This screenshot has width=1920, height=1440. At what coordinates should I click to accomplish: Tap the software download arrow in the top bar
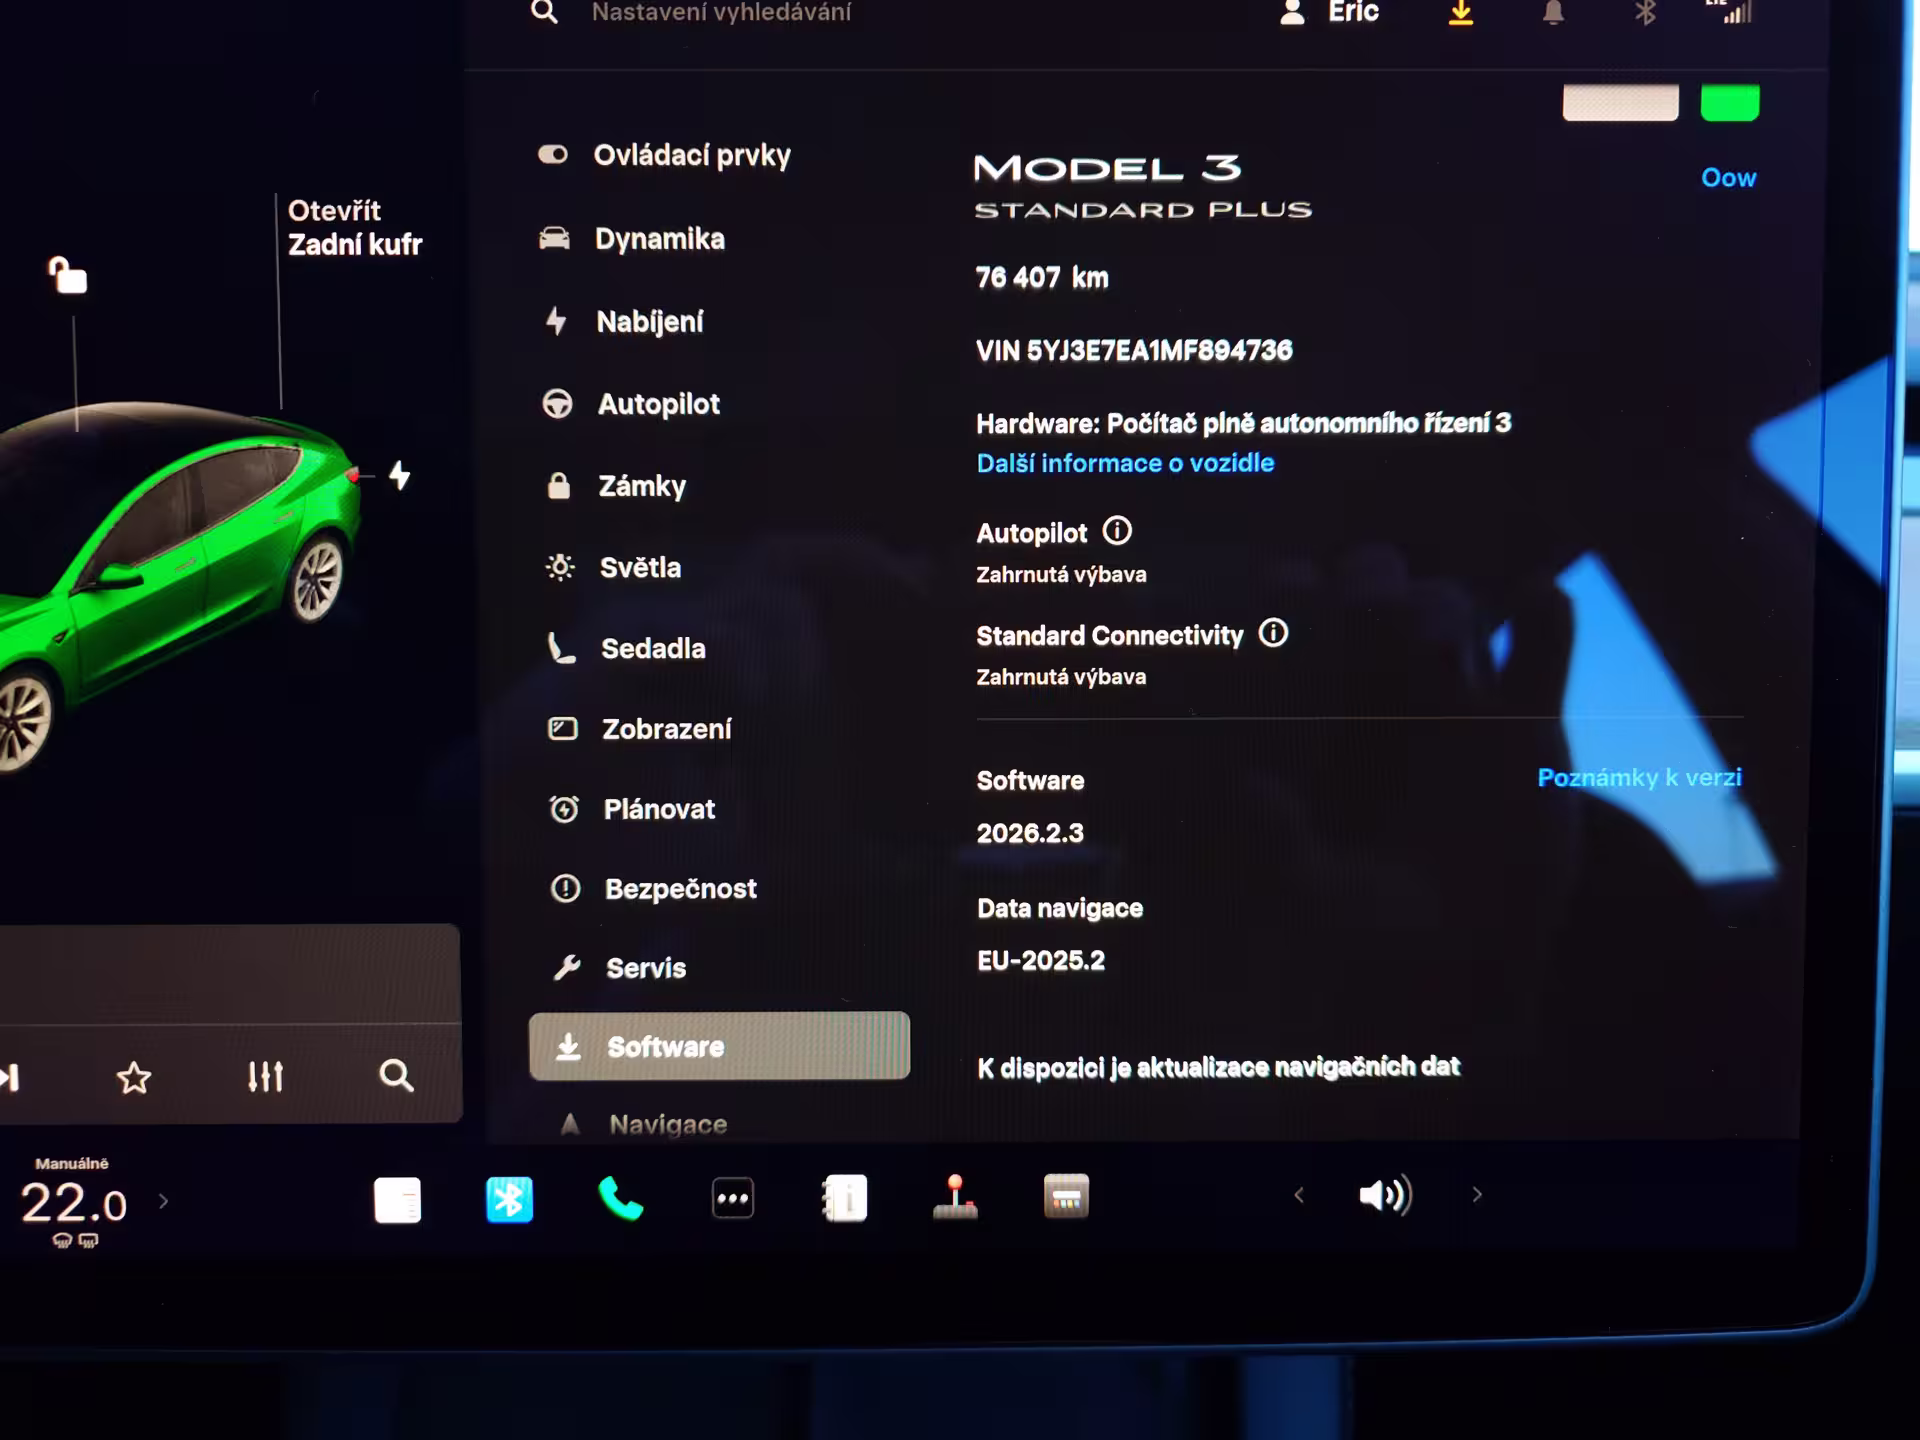[x=1460, y=14]
